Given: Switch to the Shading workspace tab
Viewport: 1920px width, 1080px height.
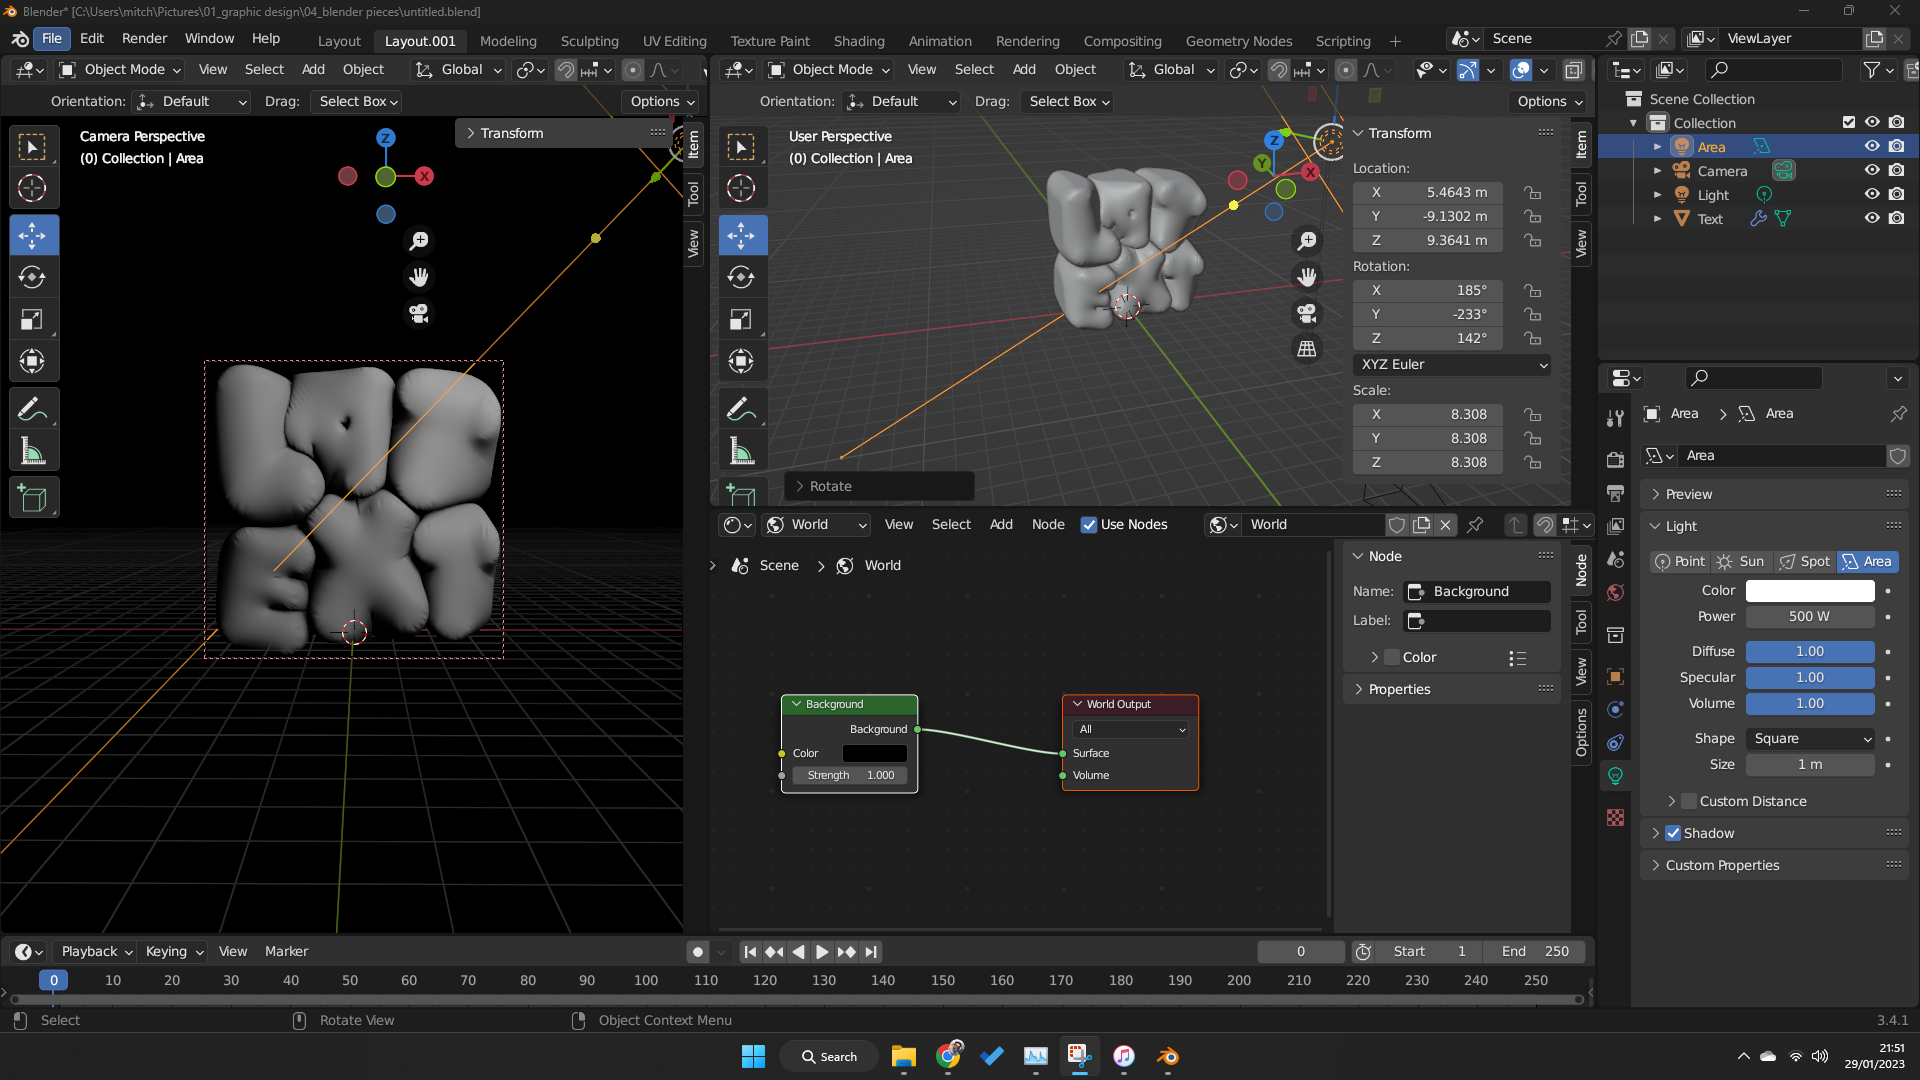Looking at the screenshot, I should (x=859, y=41).
